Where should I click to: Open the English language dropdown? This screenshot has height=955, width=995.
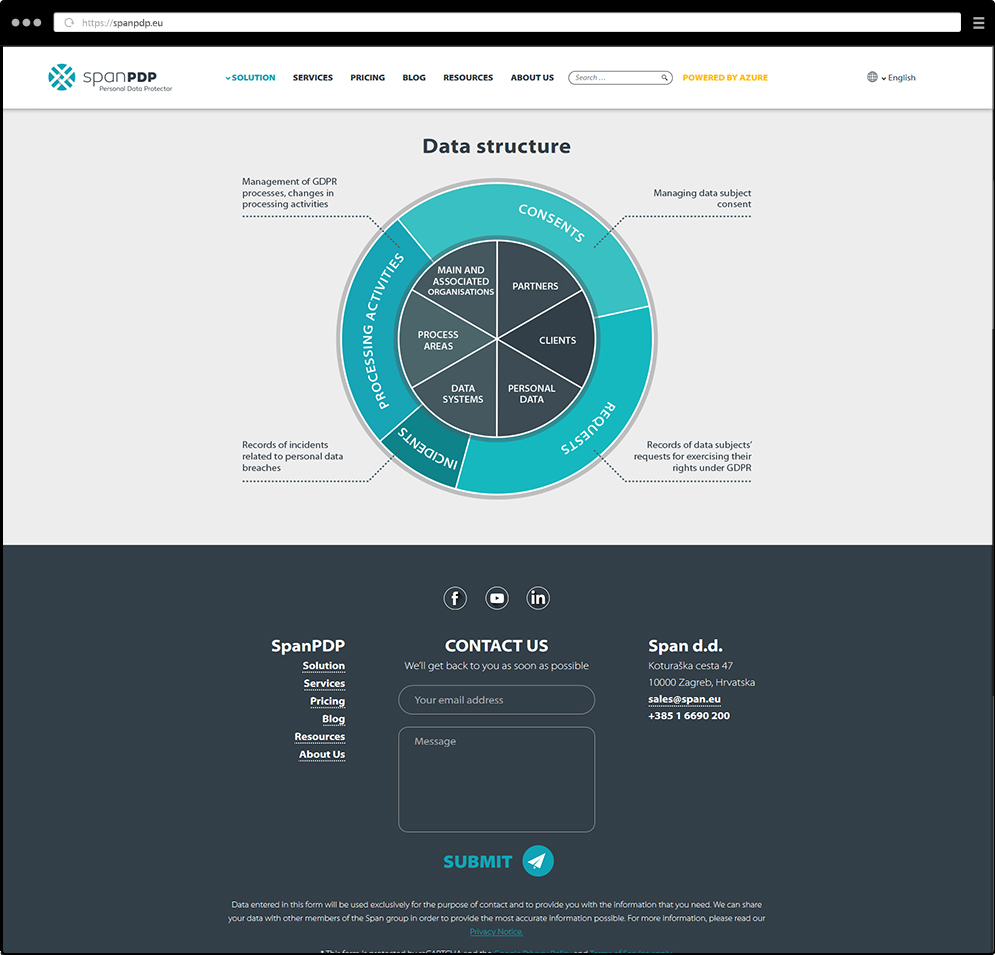tap(900, 78)
